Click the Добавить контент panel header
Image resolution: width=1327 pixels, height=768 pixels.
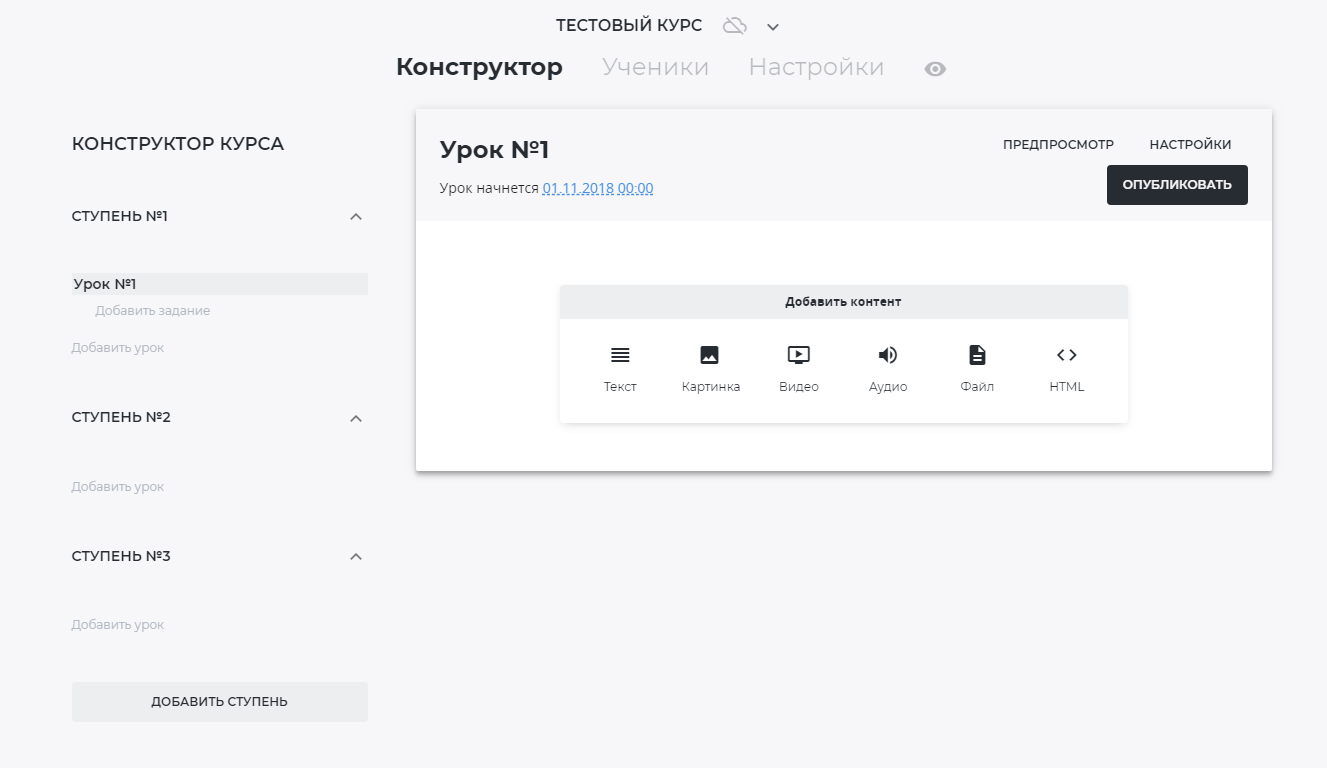(844, 302)
